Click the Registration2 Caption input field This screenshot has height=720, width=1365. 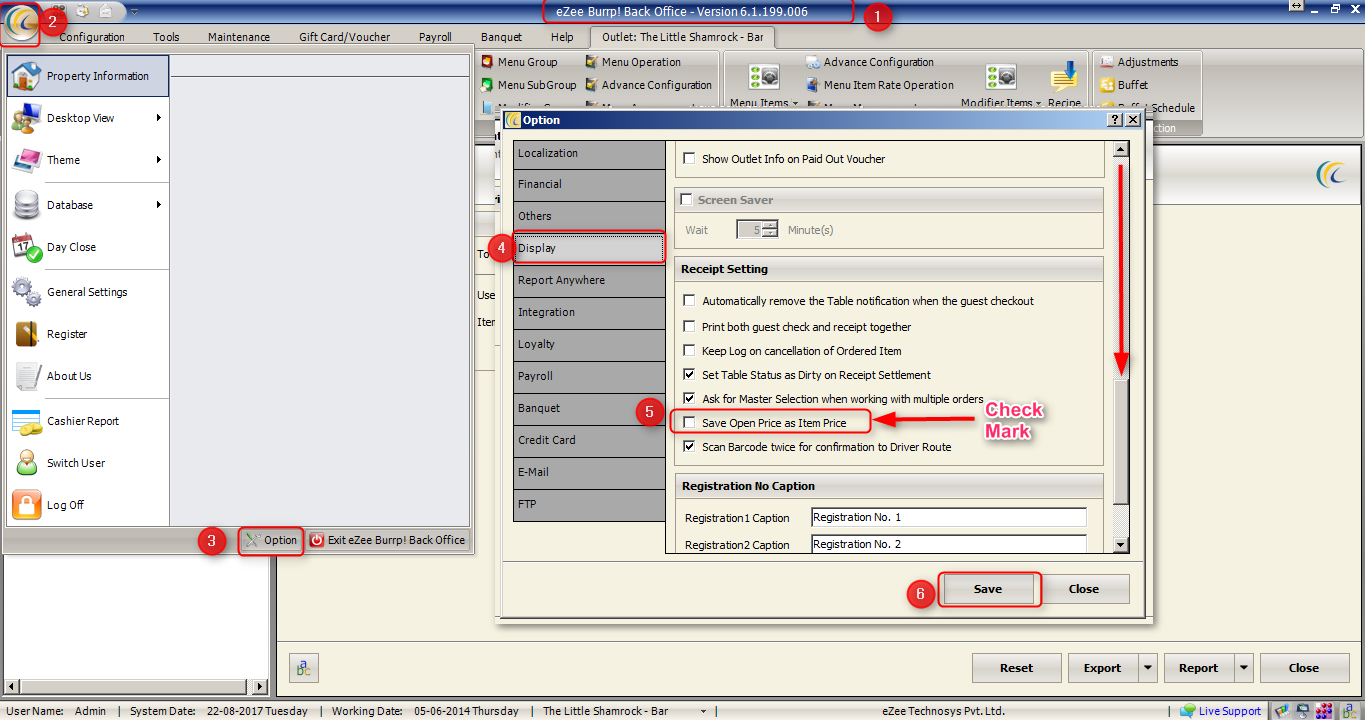(948, 544)
